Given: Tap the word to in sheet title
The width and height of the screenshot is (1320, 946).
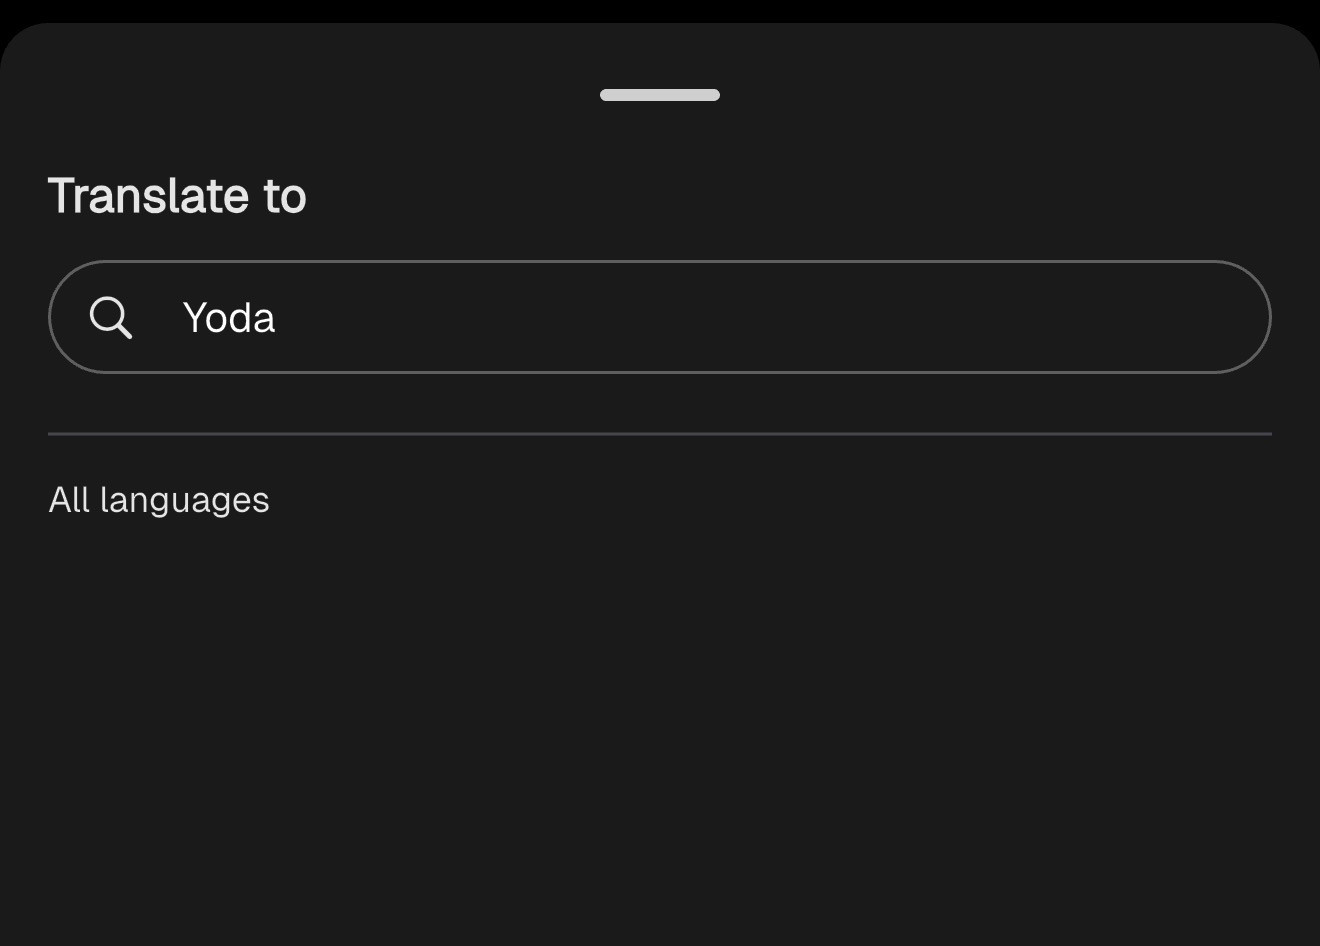Looking at the screenshot, I should pyautogui.click(x=285, y=196).
